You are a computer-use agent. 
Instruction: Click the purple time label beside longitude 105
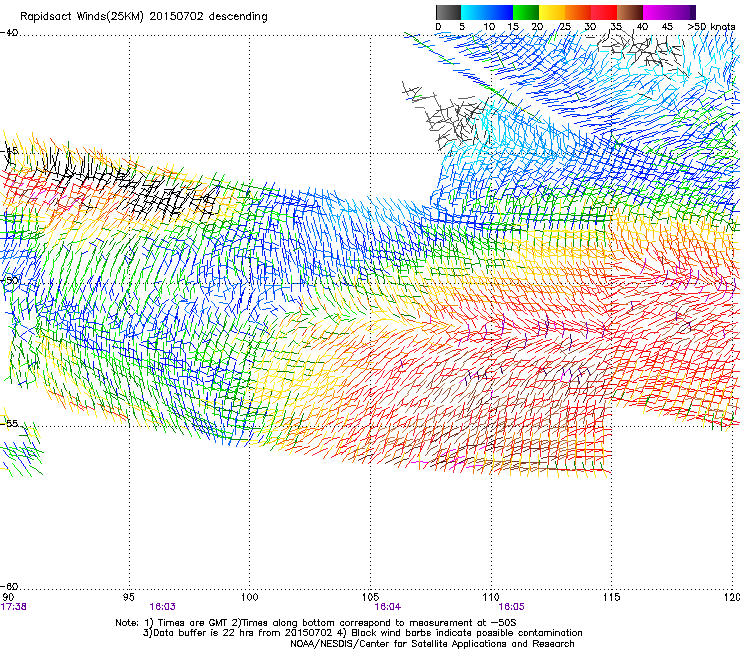coord(388,607)
